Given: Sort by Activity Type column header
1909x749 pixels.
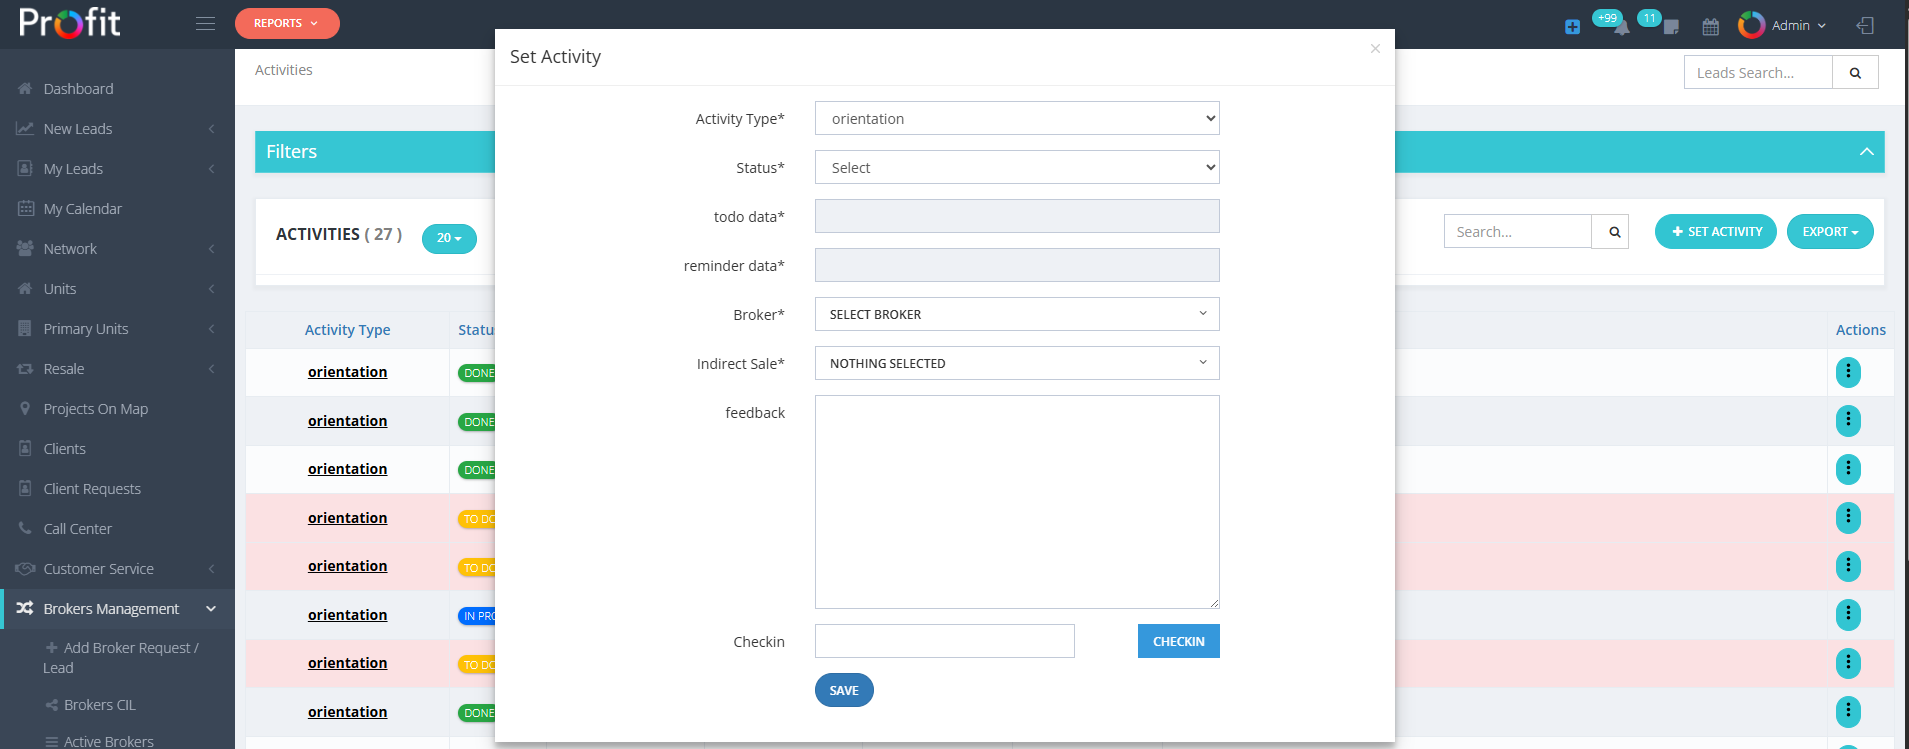Looking at the screenshot, I should 347,330.
